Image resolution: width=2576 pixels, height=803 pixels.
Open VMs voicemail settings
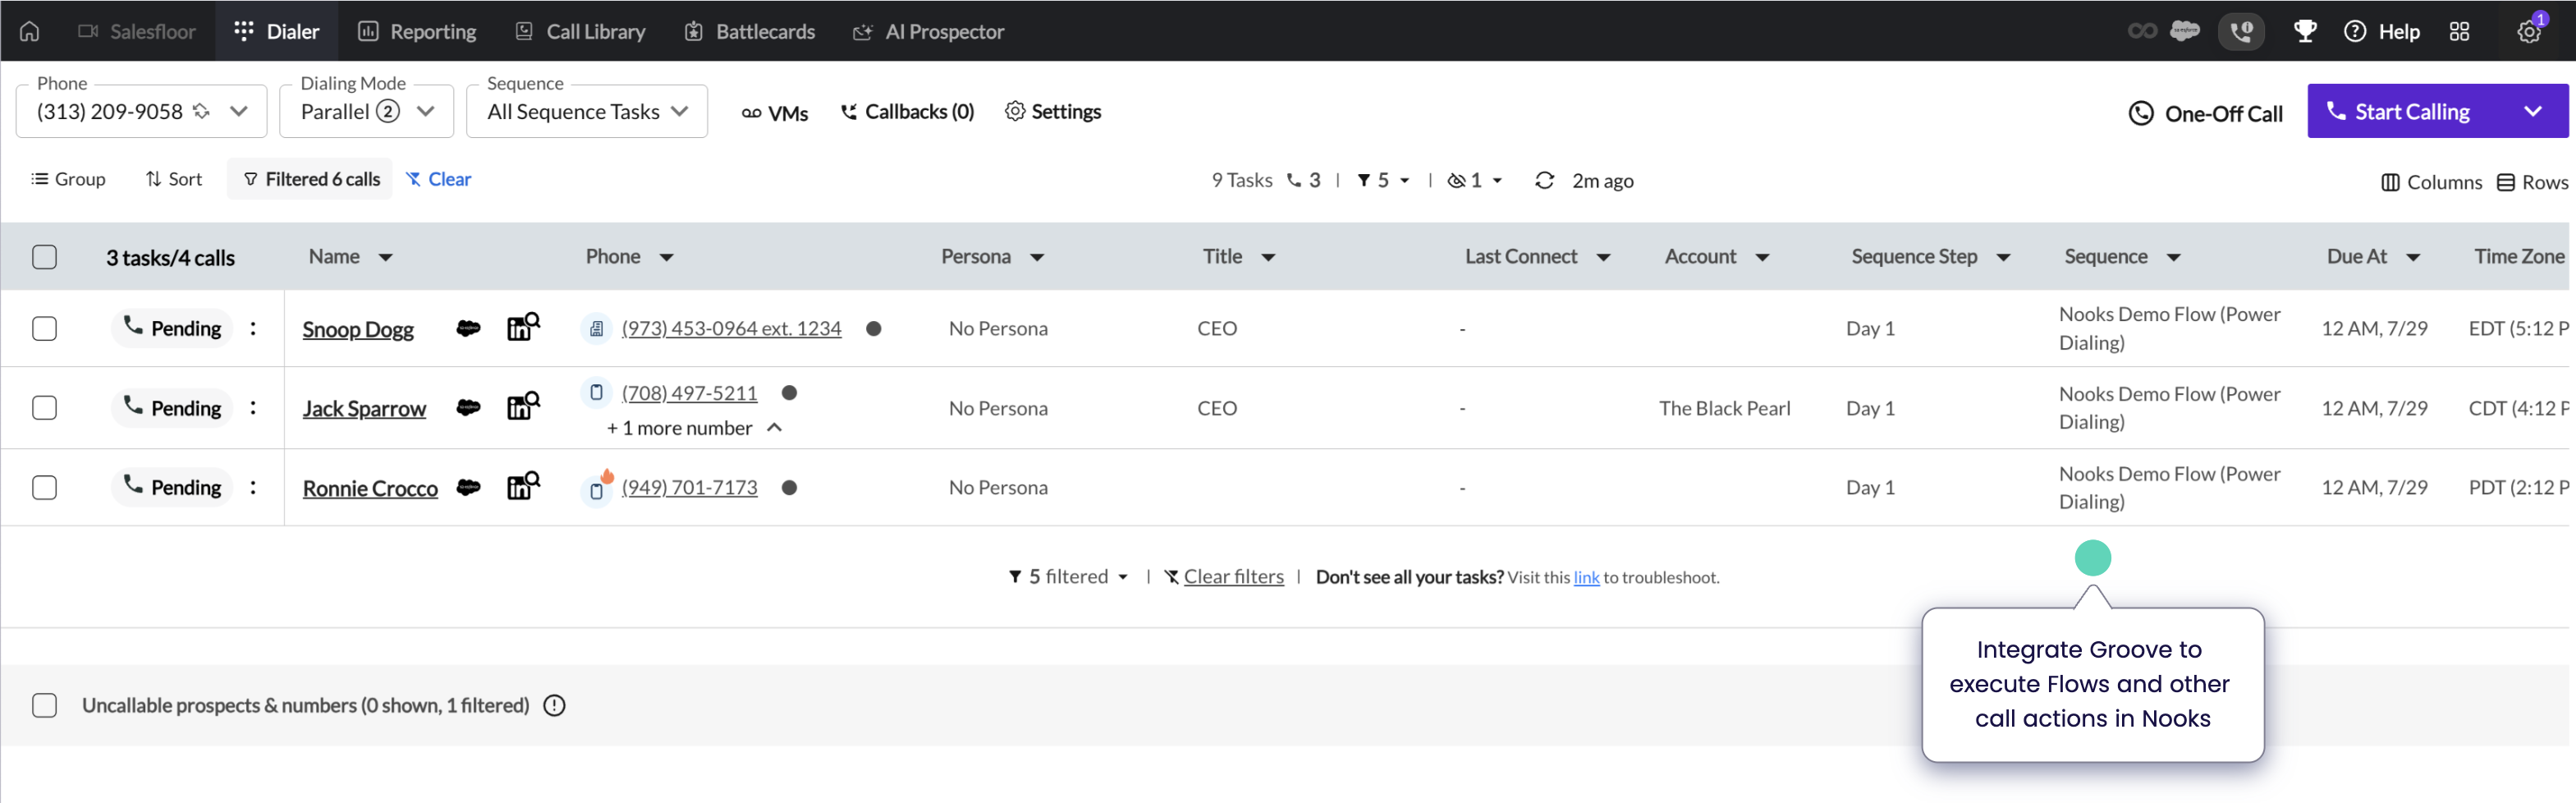(774, 113)
